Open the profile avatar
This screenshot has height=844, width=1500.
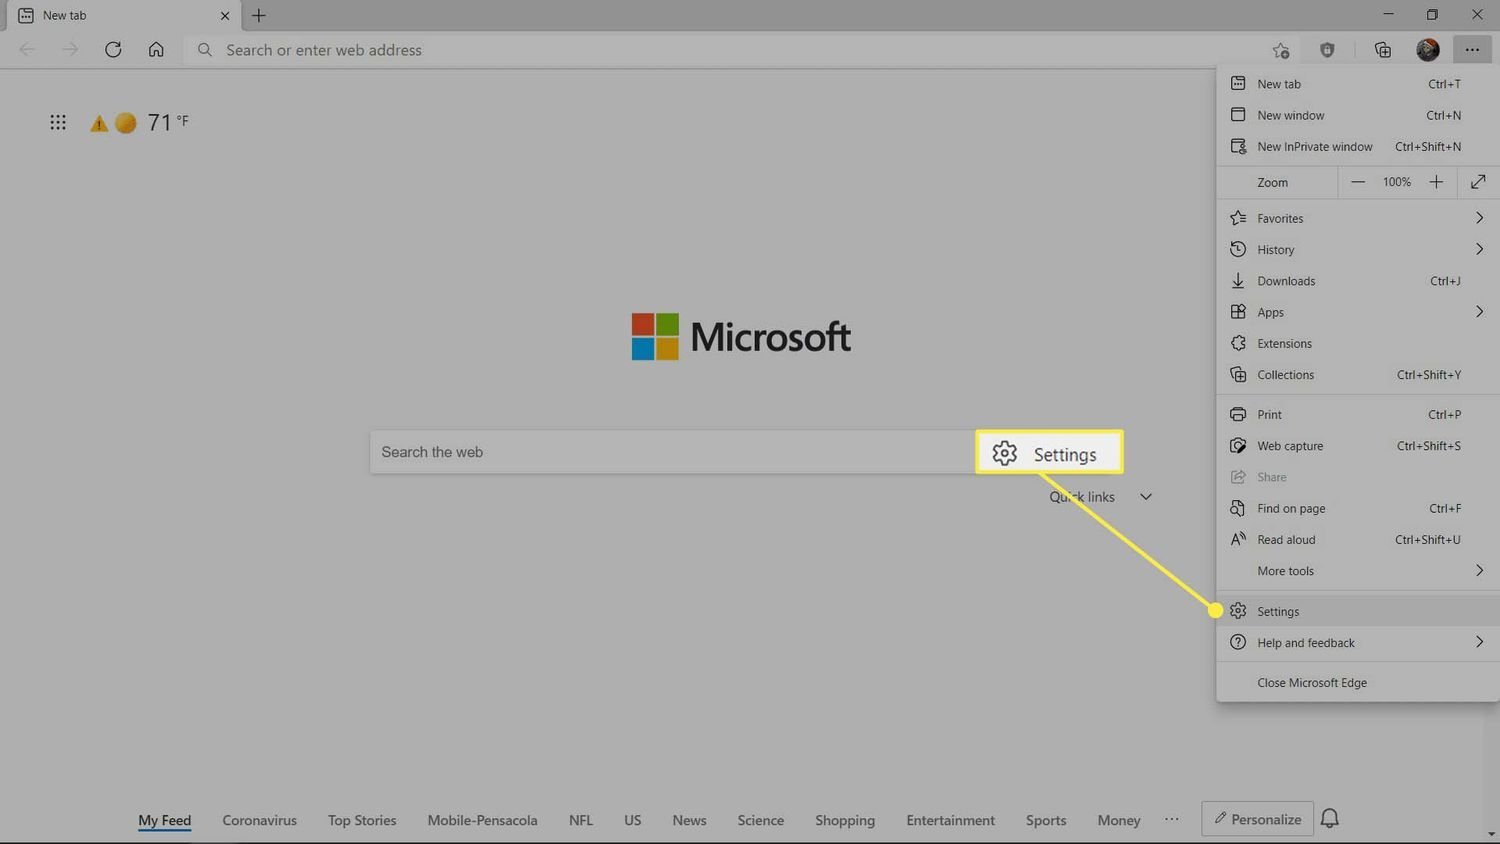(1428, 49)
